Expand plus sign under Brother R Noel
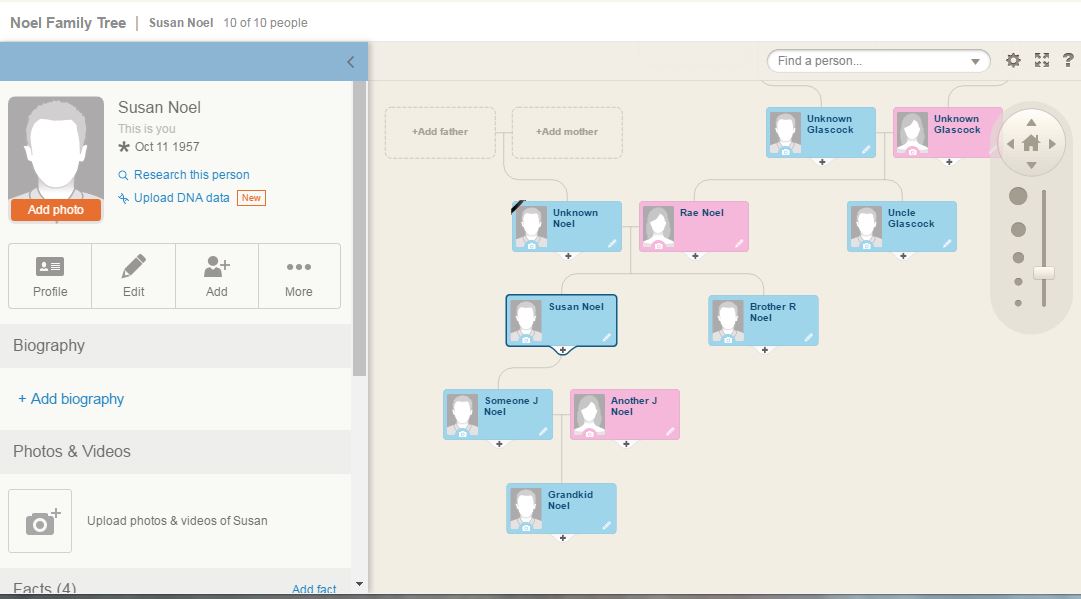The image size is (1081, 599). 765,350
